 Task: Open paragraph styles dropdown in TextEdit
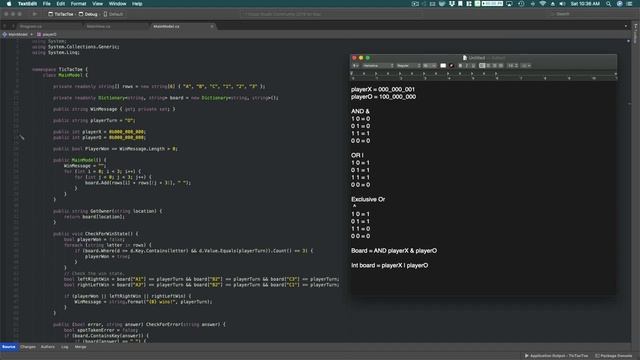pos(356,65)
